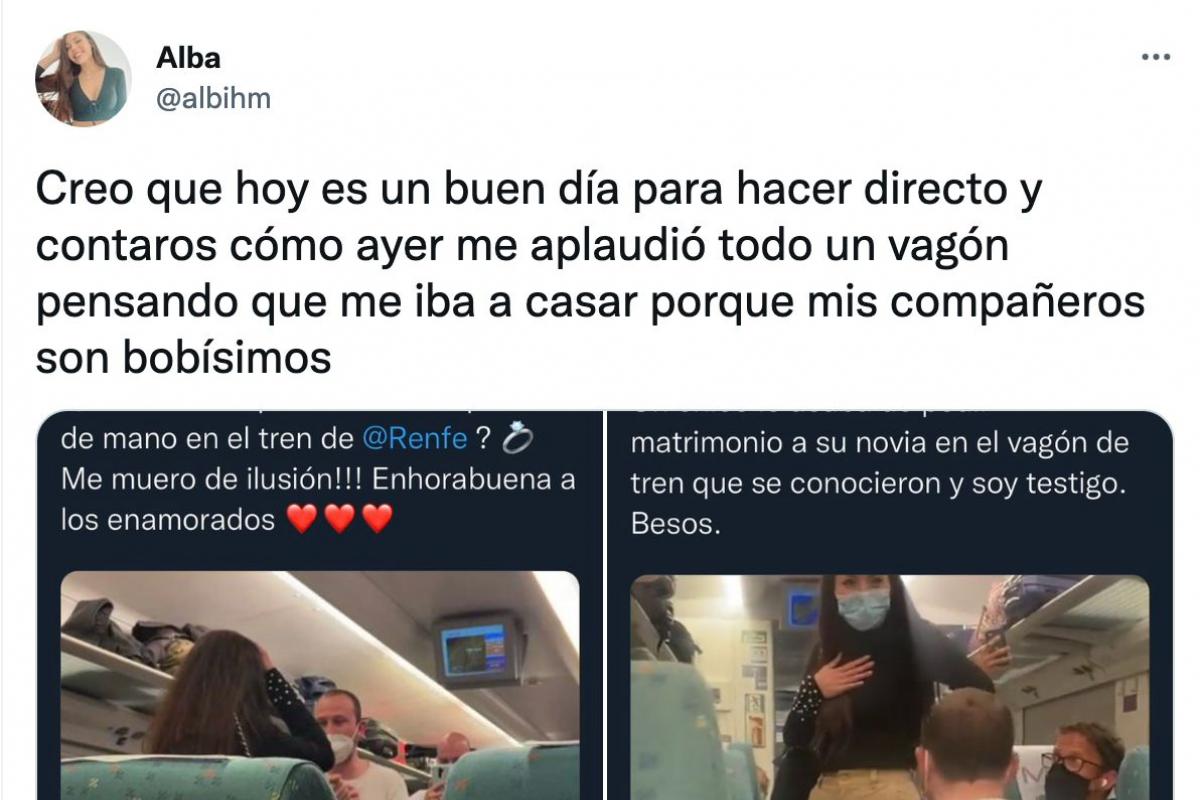Click the text 'los enamorados' in left screenshot

pyautogui.click(x=167, y=520)
